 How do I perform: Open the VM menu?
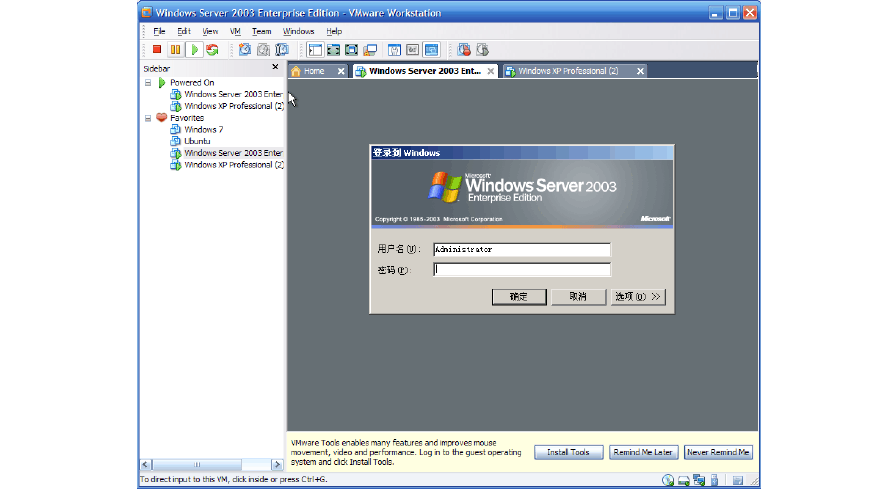click(x=235, y=31)
